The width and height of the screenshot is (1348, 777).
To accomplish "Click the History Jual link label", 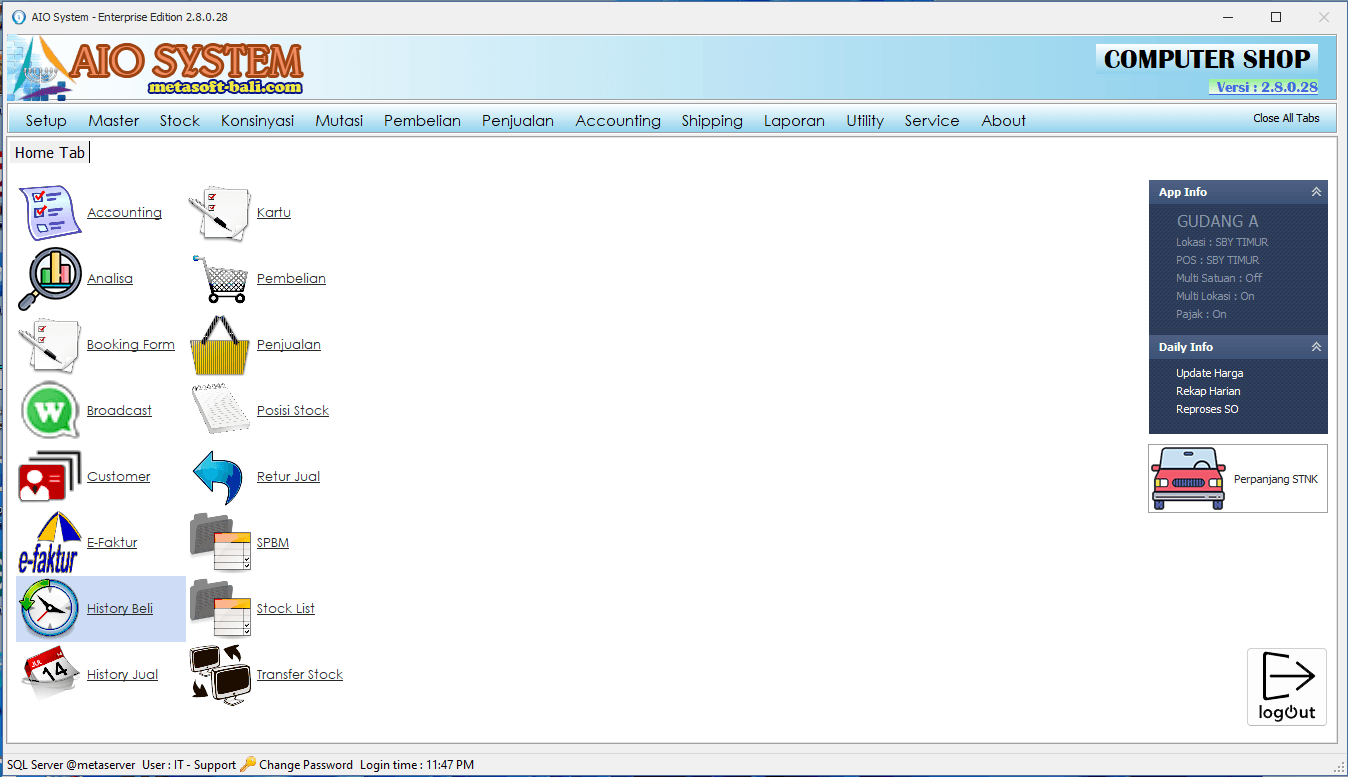I will 122,674.
